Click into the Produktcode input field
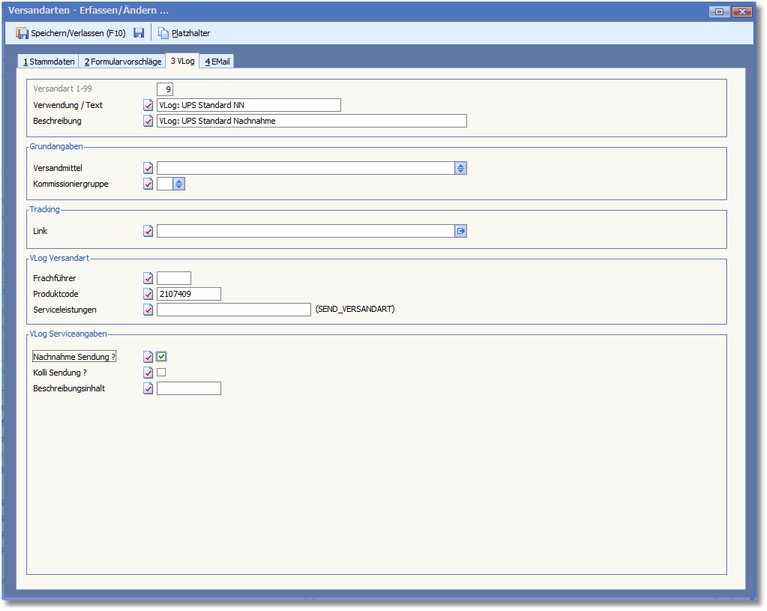The height and width of the screenshot is (611, 767). pyautogui.click(x=188, y=294)
